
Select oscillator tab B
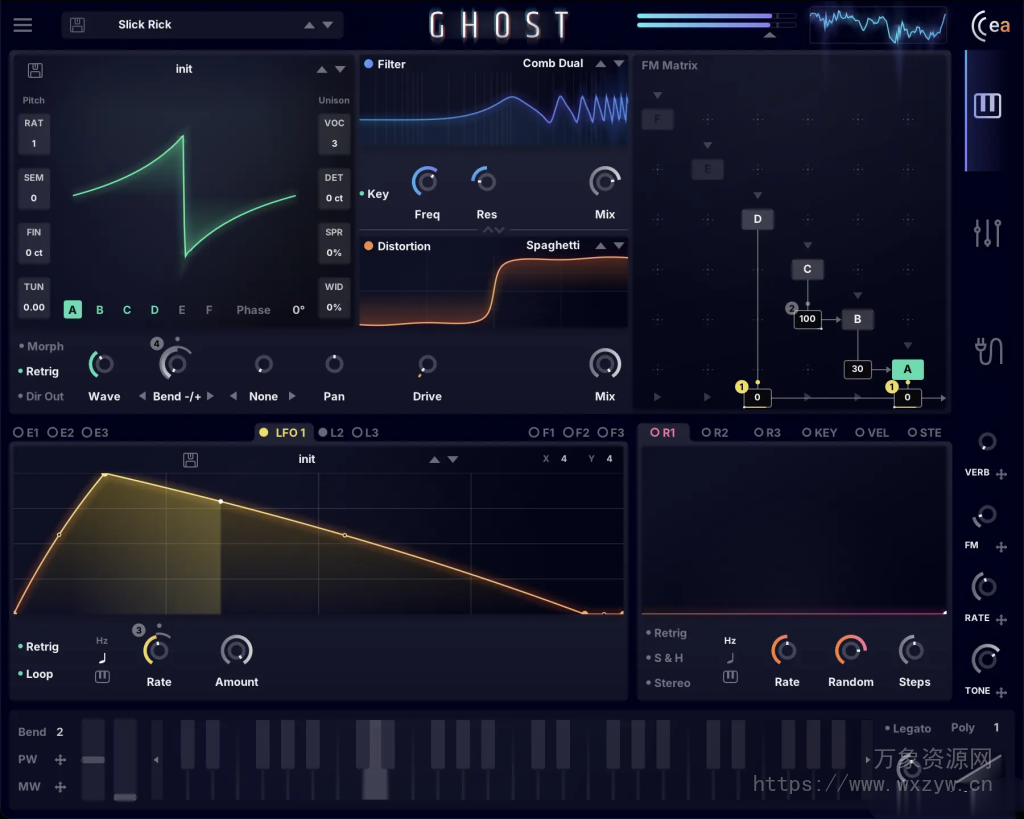point(99,310)
